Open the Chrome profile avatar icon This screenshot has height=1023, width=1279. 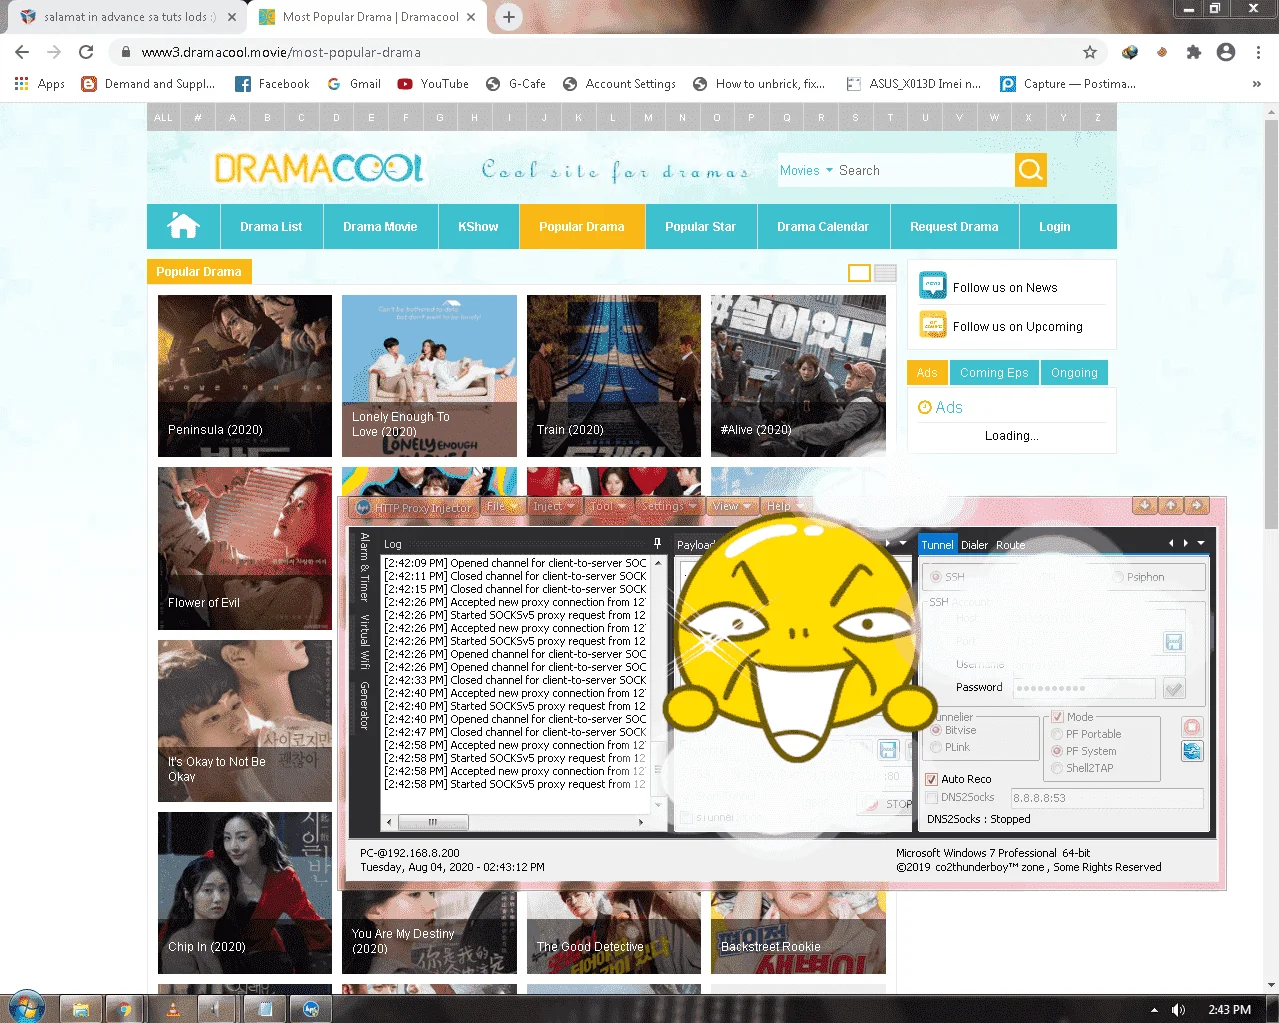tap(1226, 52)
